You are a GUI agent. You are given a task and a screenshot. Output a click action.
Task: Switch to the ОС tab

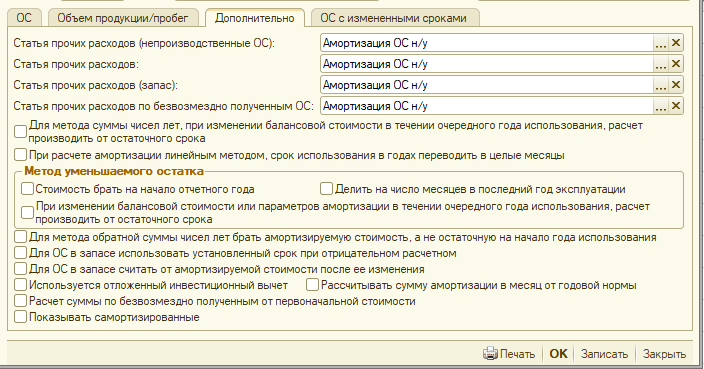pyautogui.click(x=24, y=18)
